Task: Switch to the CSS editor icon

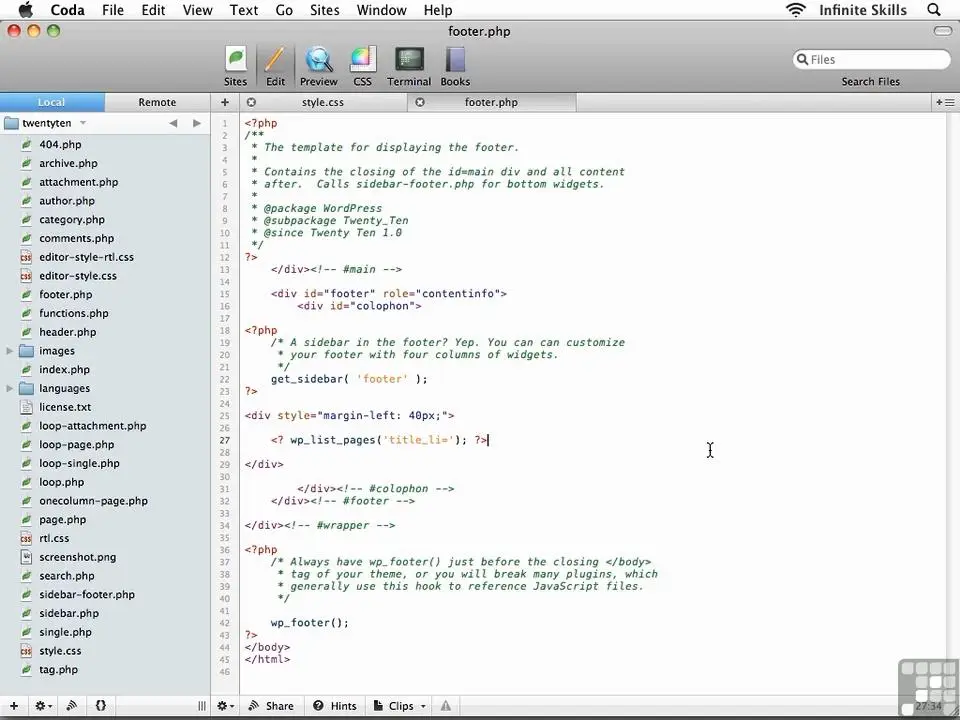Action: coord(362,66)
